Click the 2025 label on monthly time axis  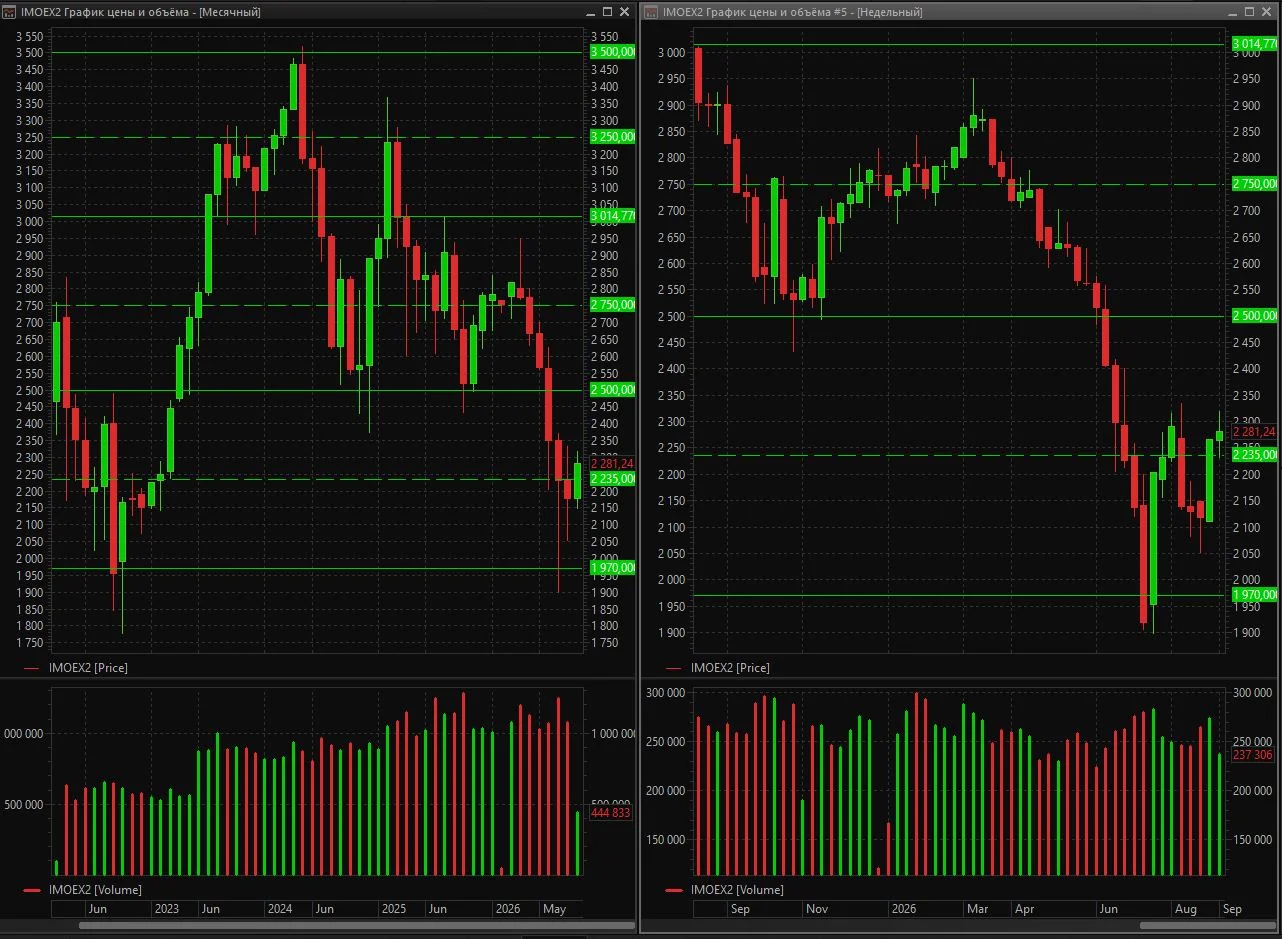click(x=394, y=909)
